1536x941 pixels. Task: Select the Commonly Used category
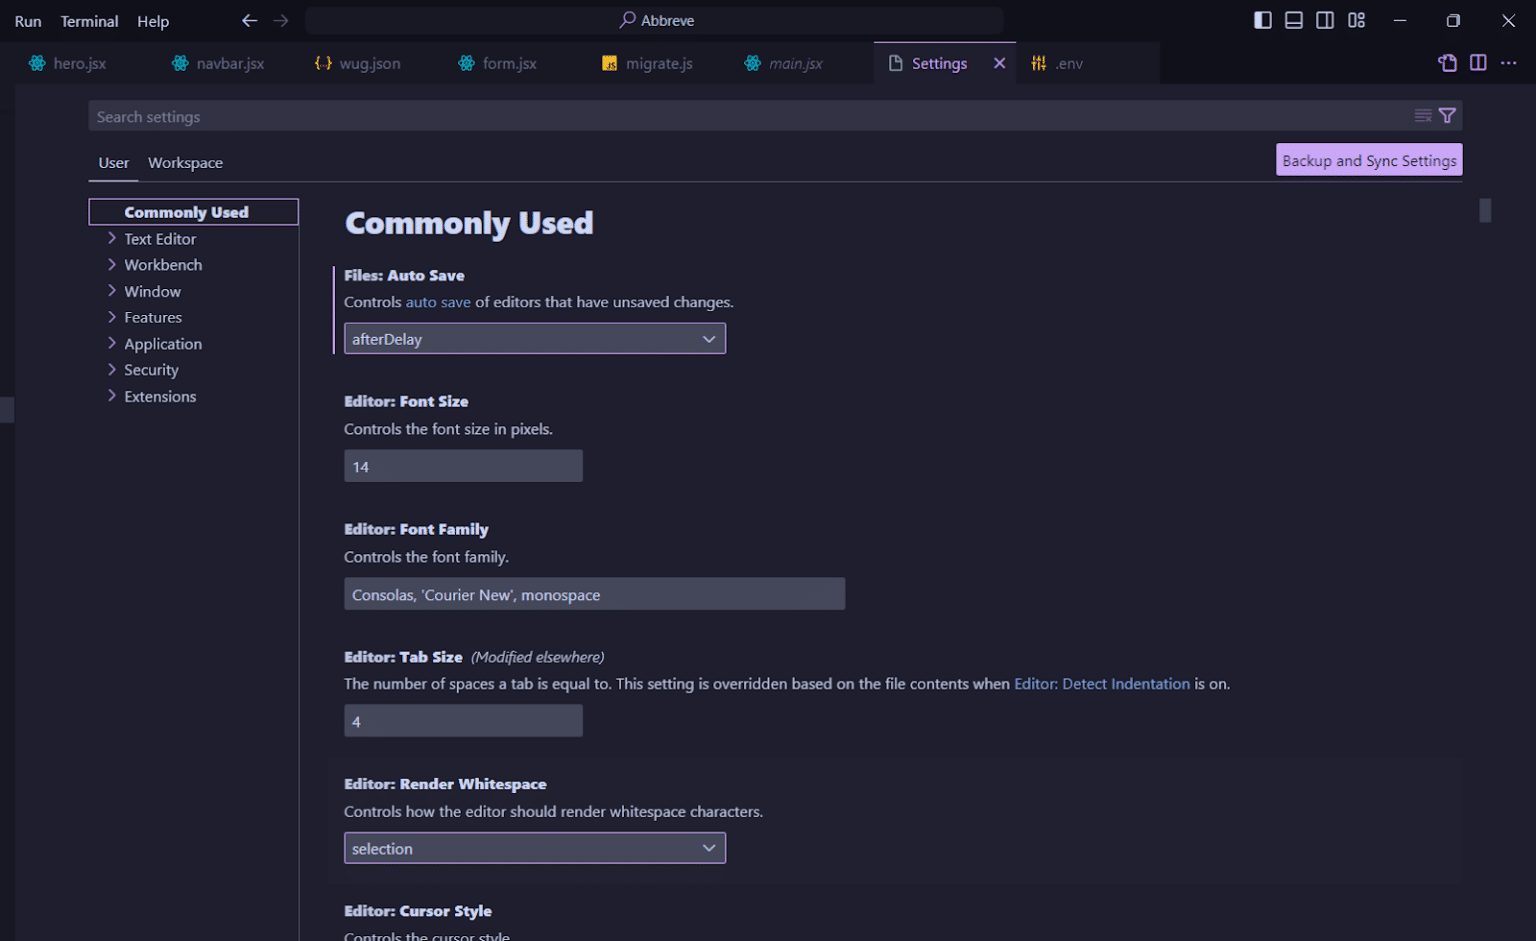coord(185,211)
